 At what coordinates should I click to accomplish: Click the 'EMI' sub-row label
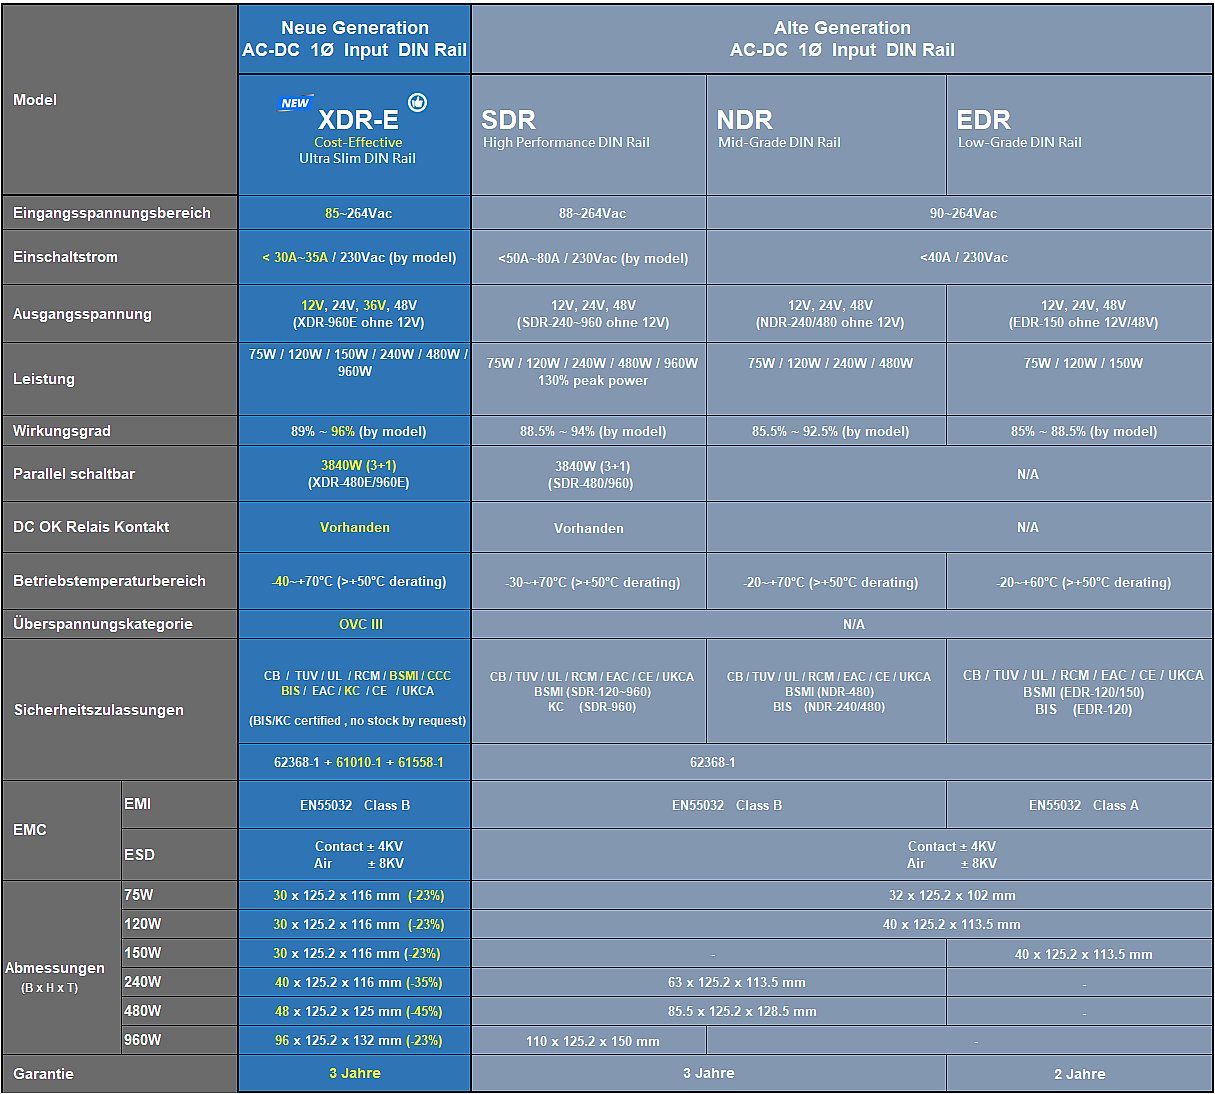[x=138, y=804]
